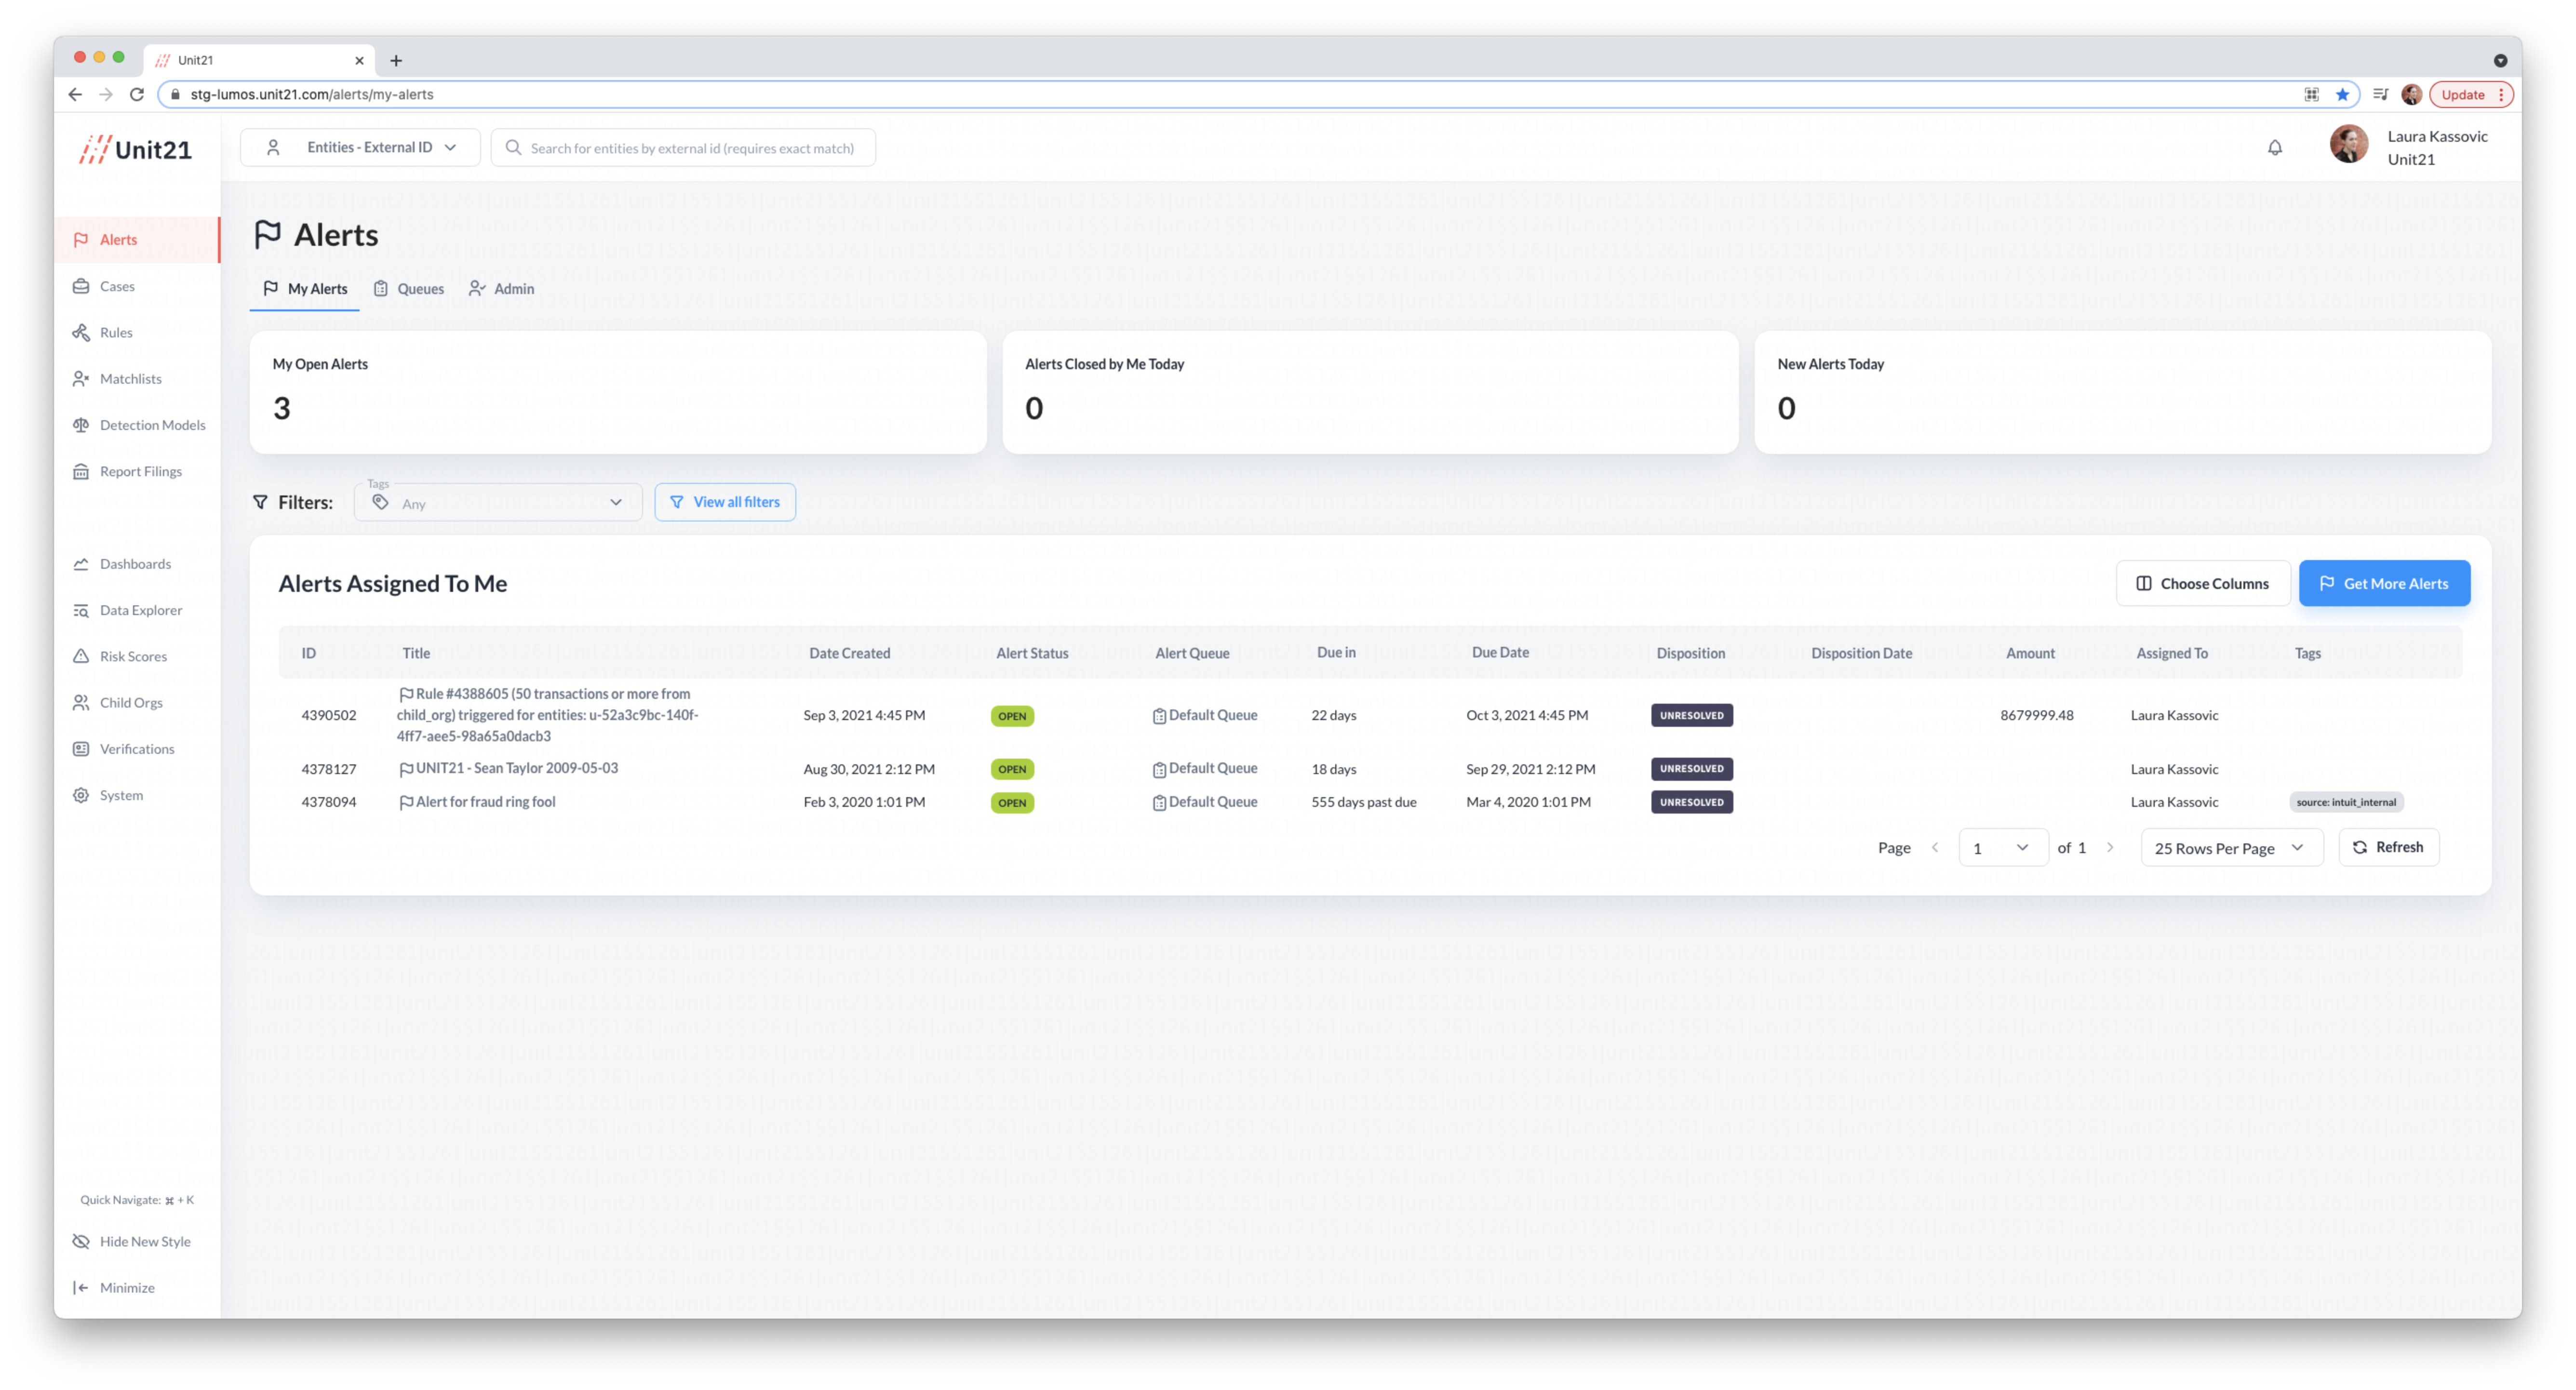Bookmark page with star icon

click(2342, 94)
